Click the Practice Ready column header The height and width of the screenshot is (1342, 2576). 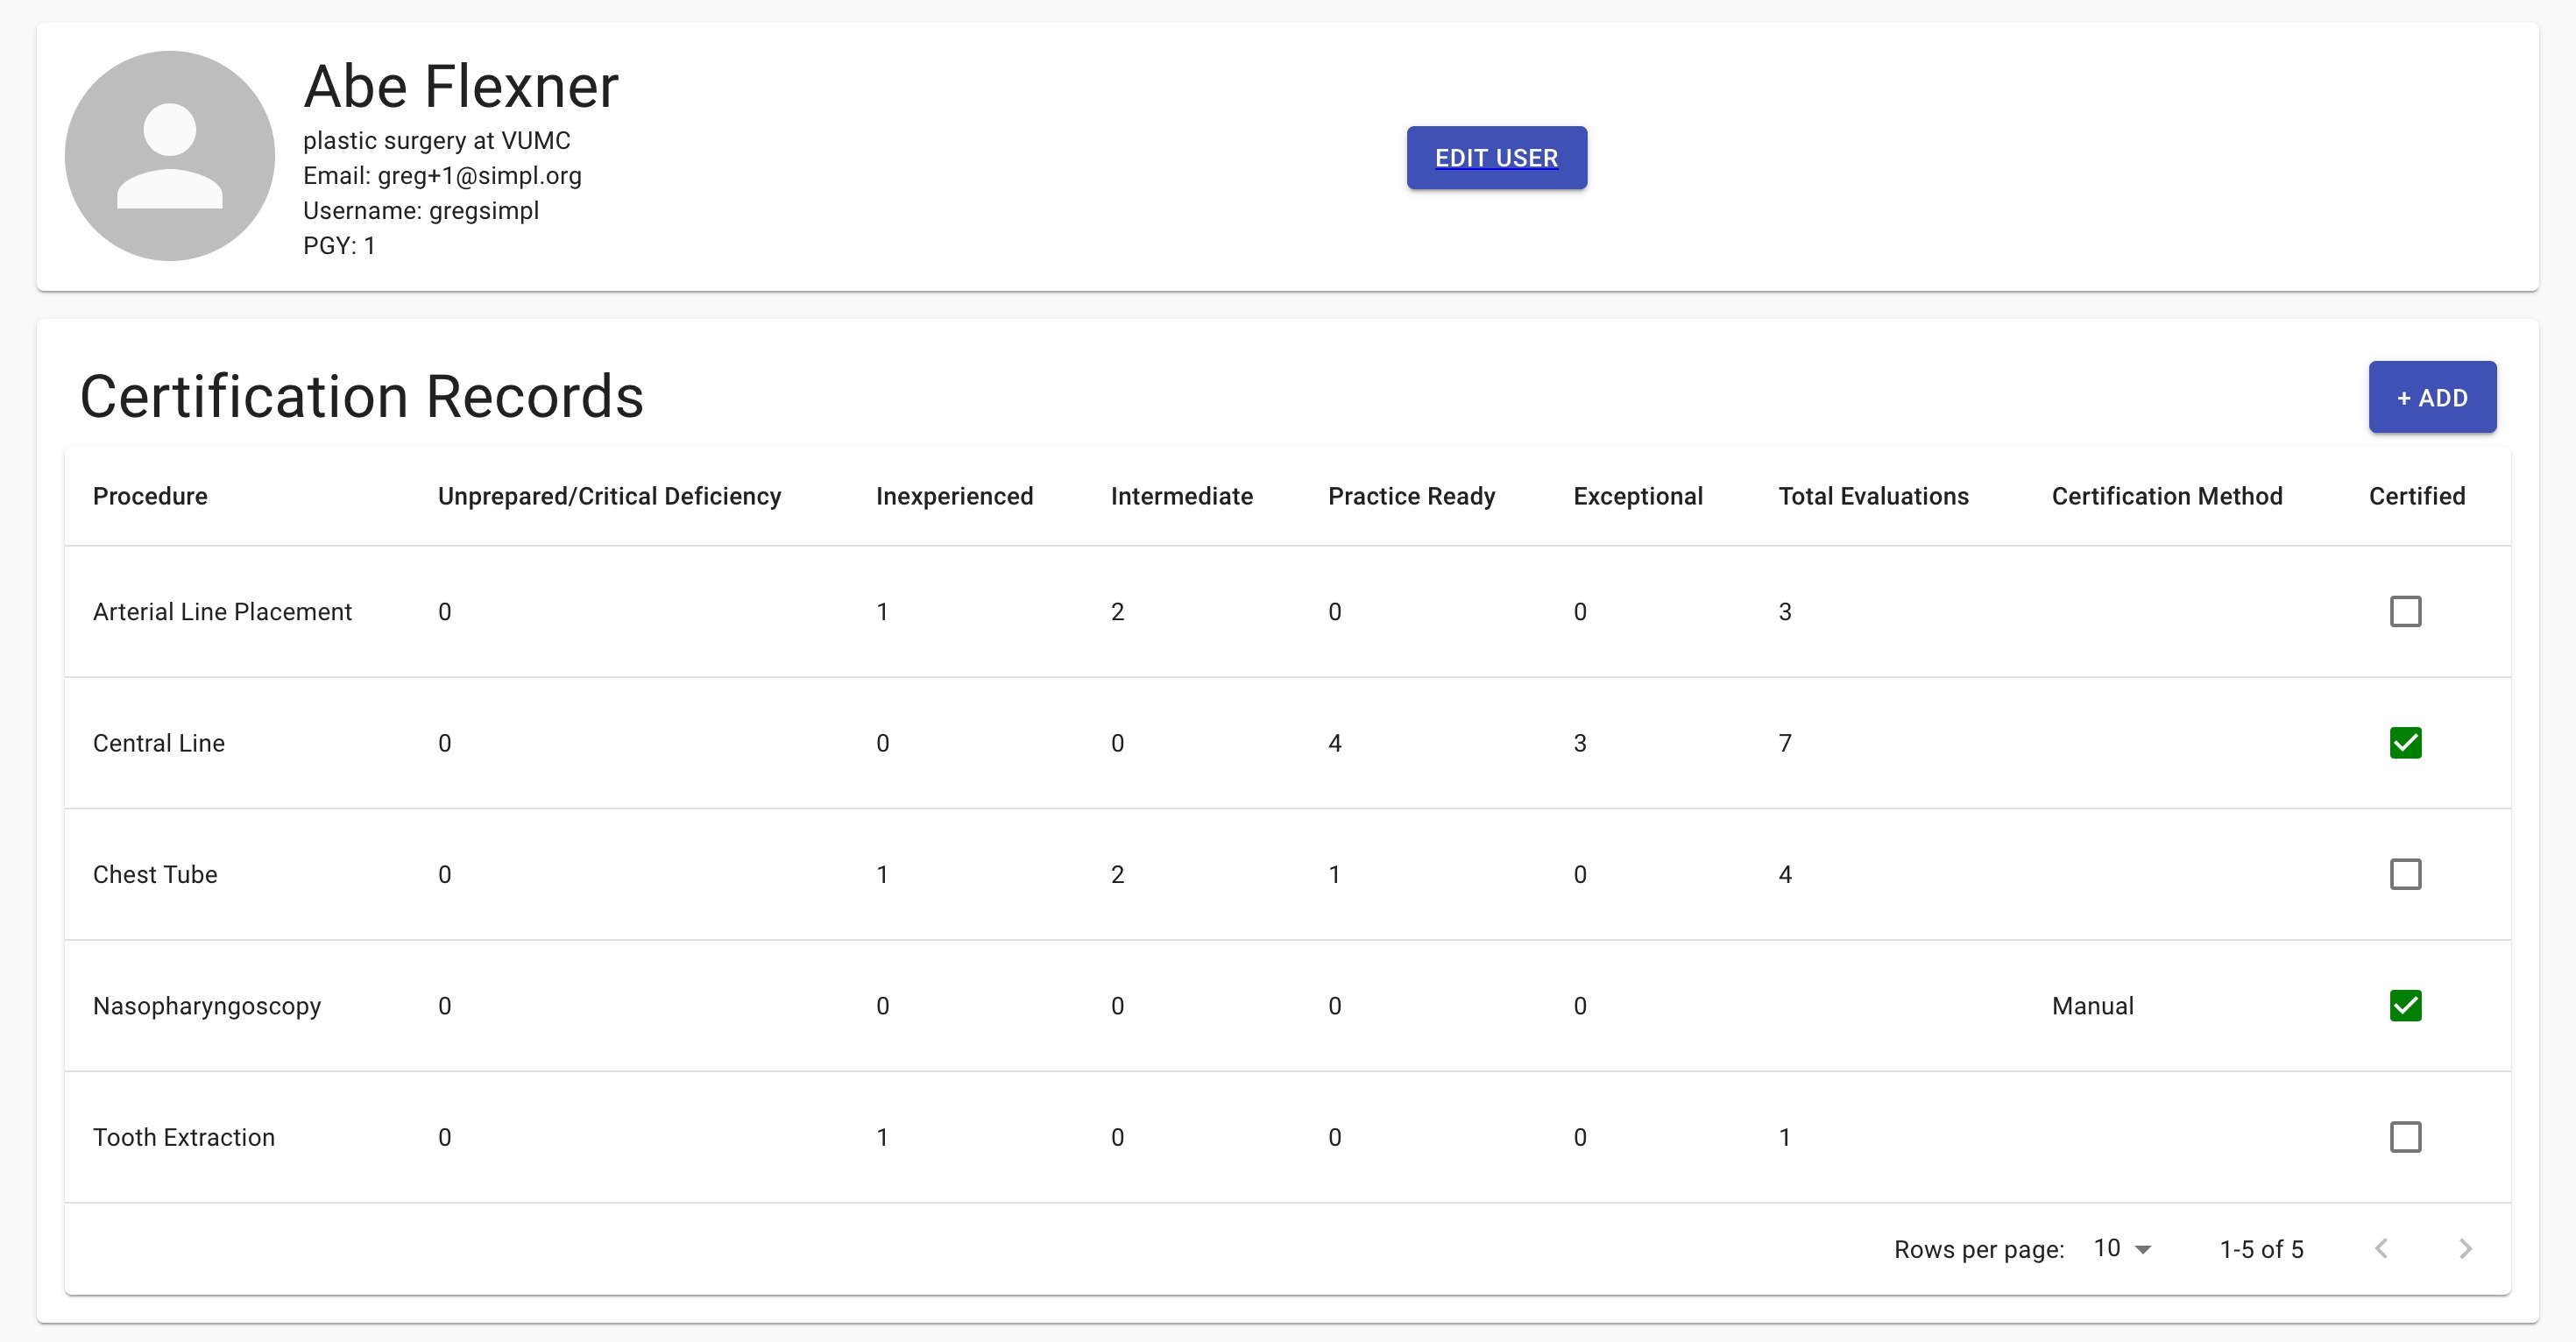(x=1410, y=496)
